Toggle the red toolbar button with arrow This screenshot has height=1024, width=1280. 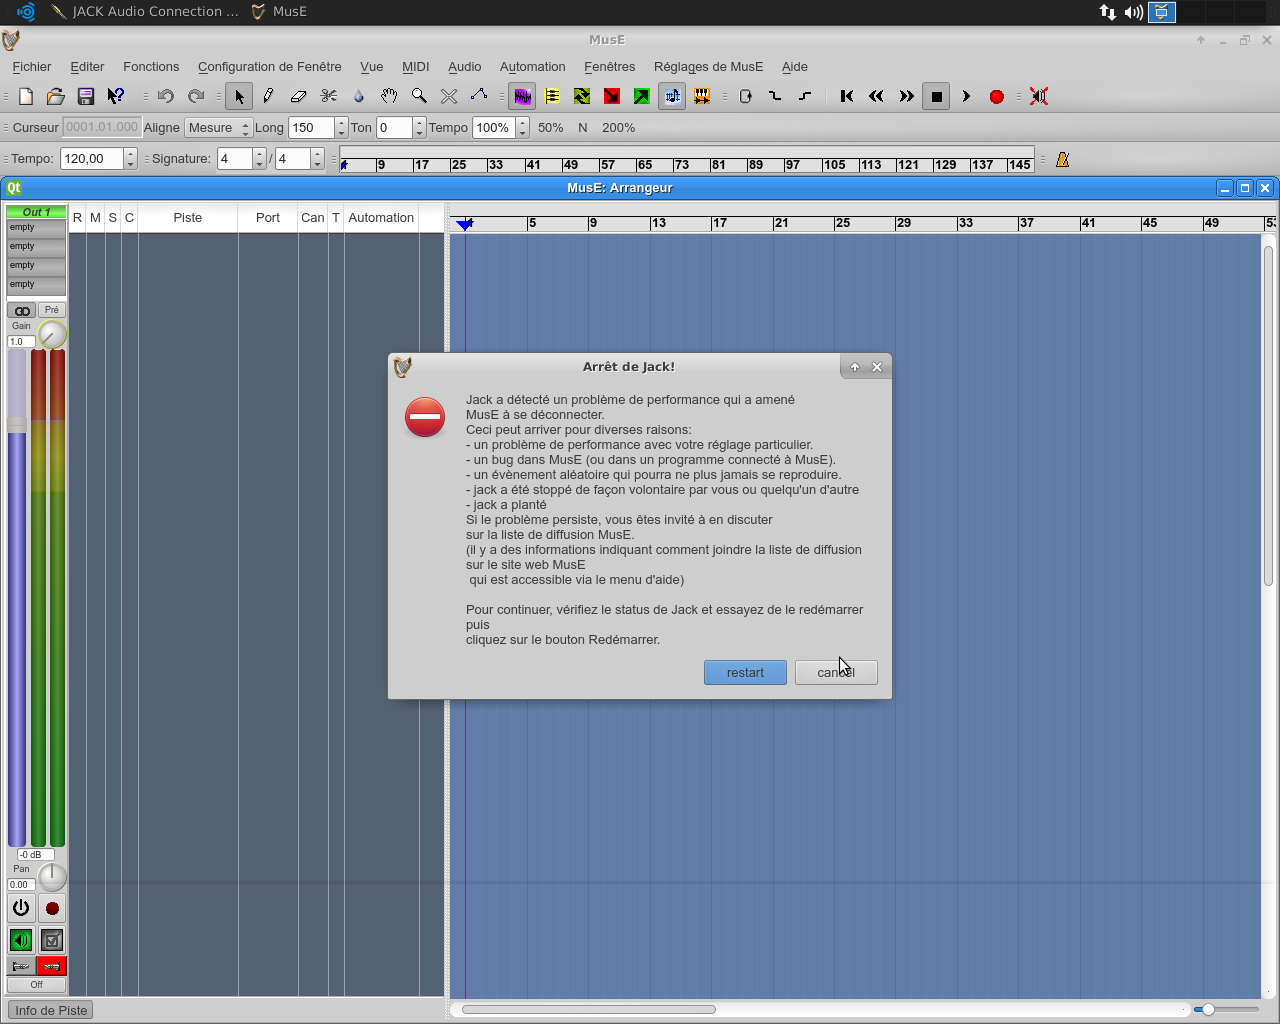pyautogui.click(x=612, y=96)
